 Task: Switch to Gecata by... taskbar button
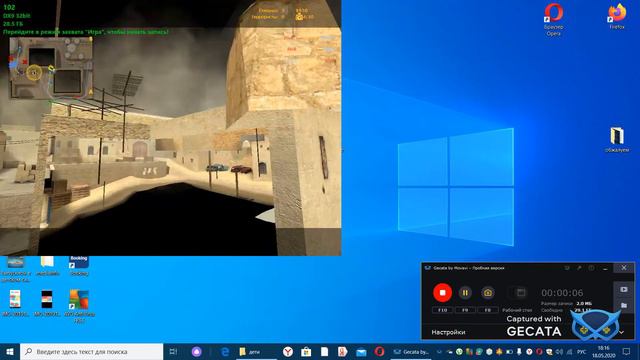point(411,352)
